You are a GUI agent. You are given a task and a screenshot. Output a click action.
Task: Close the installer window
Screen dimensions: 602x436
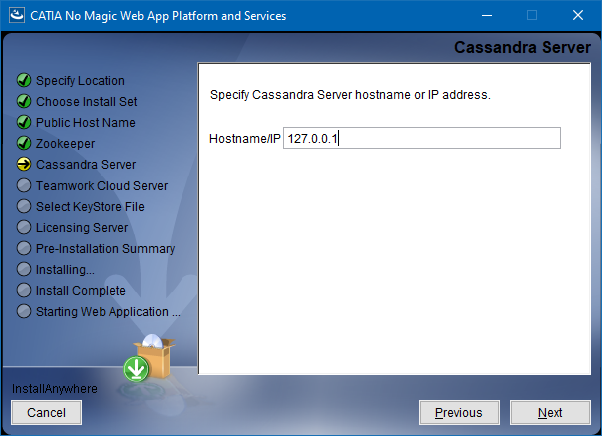click(x=578, y=15)
